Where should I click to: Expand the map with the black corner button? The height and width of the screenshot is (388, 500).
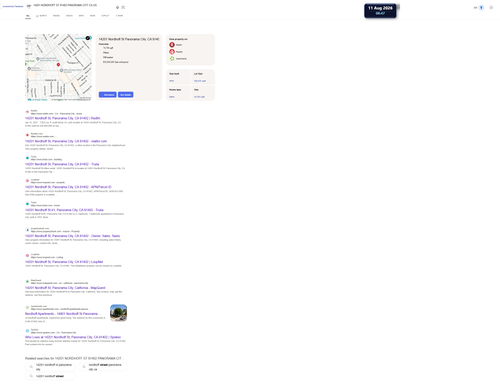88,38
